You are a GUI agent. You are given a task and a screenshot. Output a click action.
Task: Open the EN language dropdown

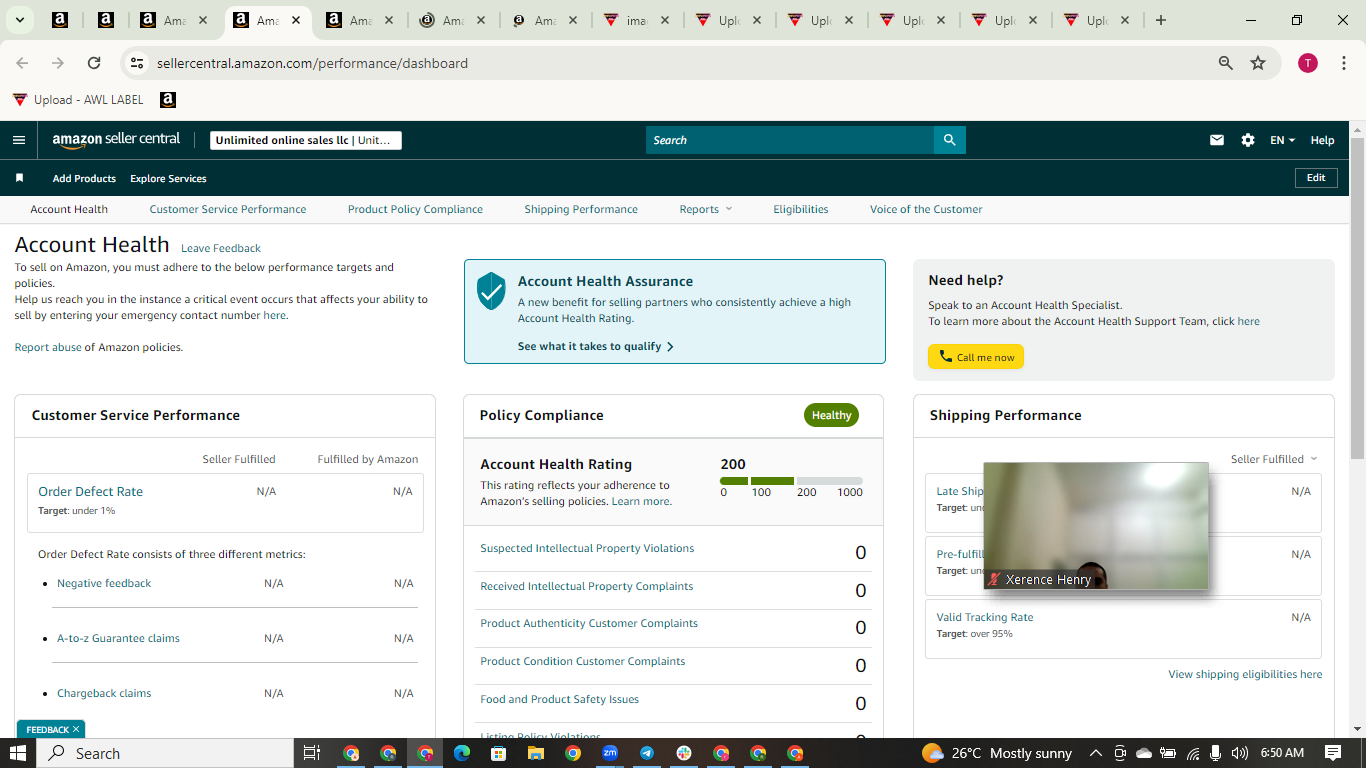pos(1282,140)
